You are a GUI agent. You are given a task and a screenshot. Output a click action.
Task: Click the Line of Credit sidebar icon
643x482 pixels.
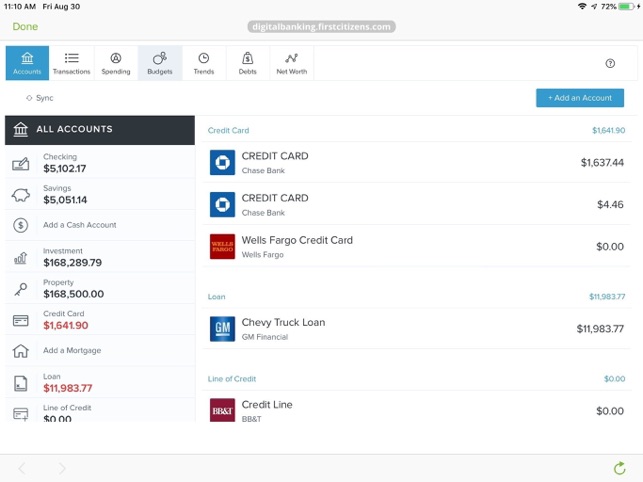[x=21, y=414]
